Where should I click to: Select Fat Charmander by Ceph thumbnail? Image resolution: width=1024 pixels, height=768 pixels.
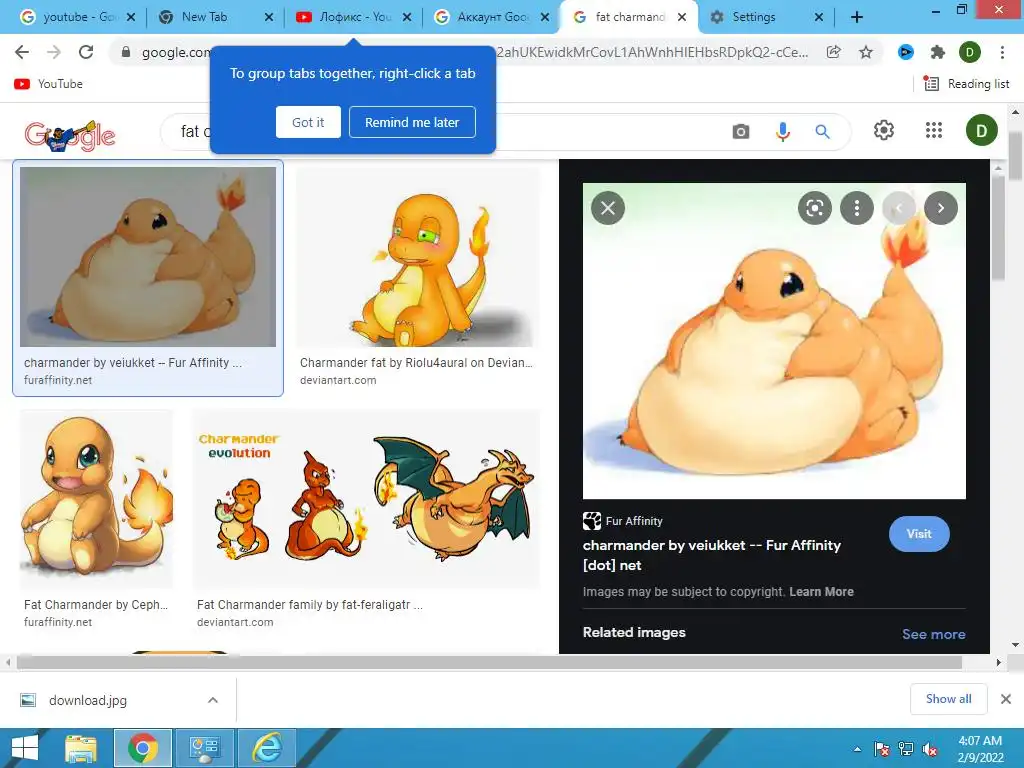(97, 500)
